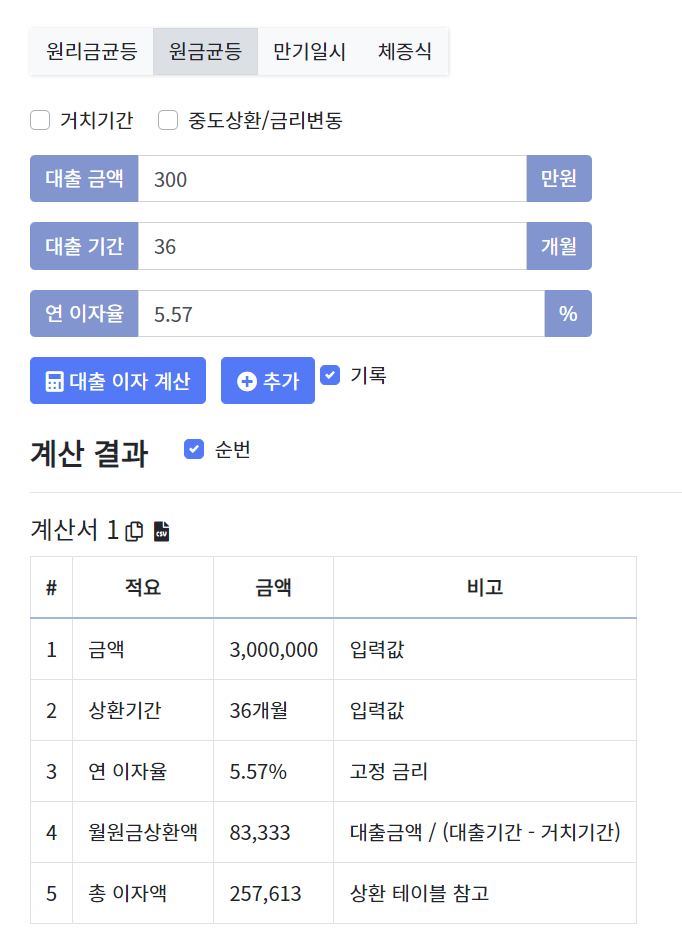This screenshot has height=933, width=682.
Task: Check the 중도상환/금리변동 option
Action: 168,120
